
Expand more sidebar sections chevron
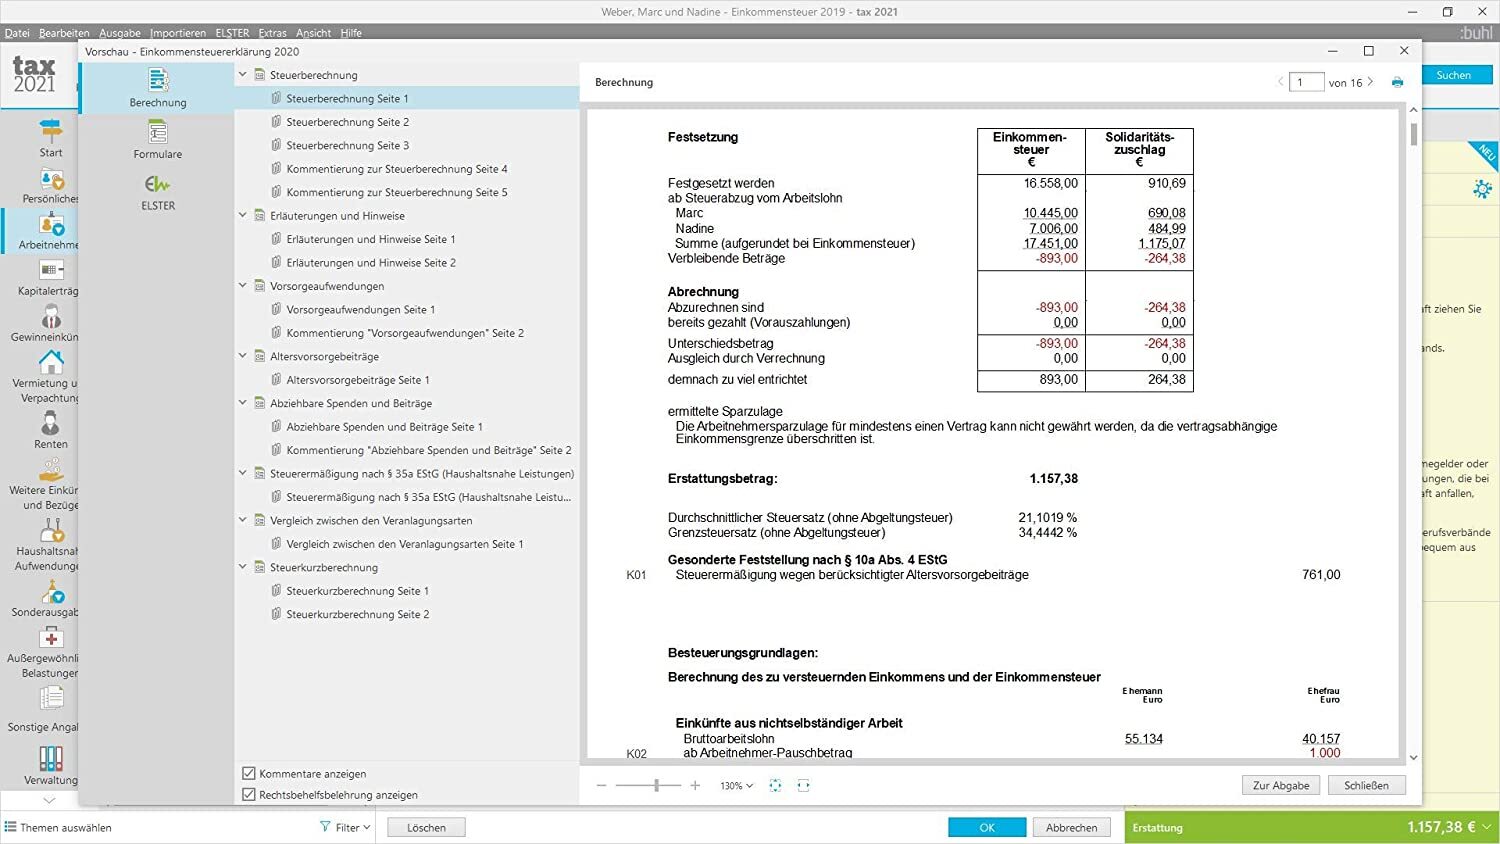50,800
